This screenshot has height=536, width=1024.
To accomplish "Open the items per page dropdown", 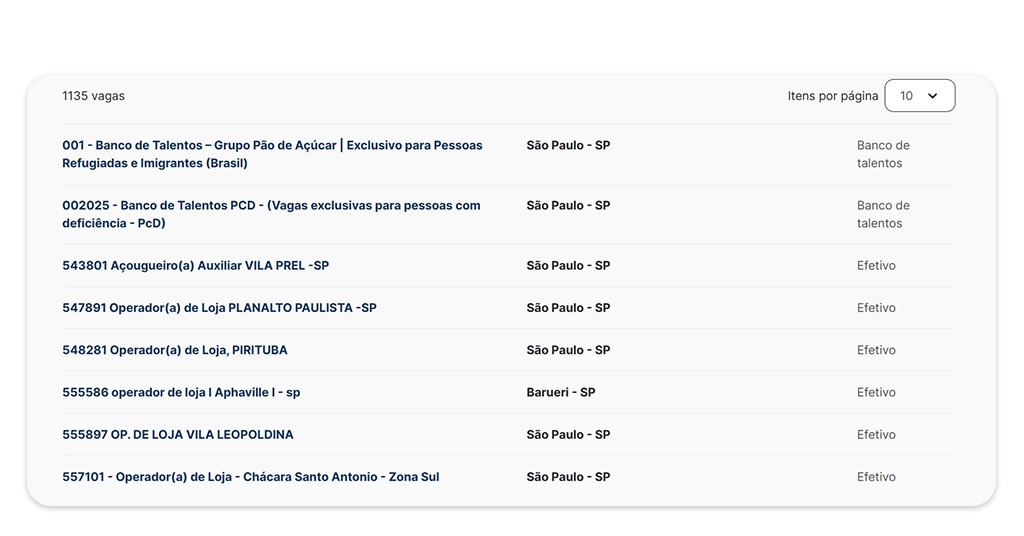I will pos(919,96).
